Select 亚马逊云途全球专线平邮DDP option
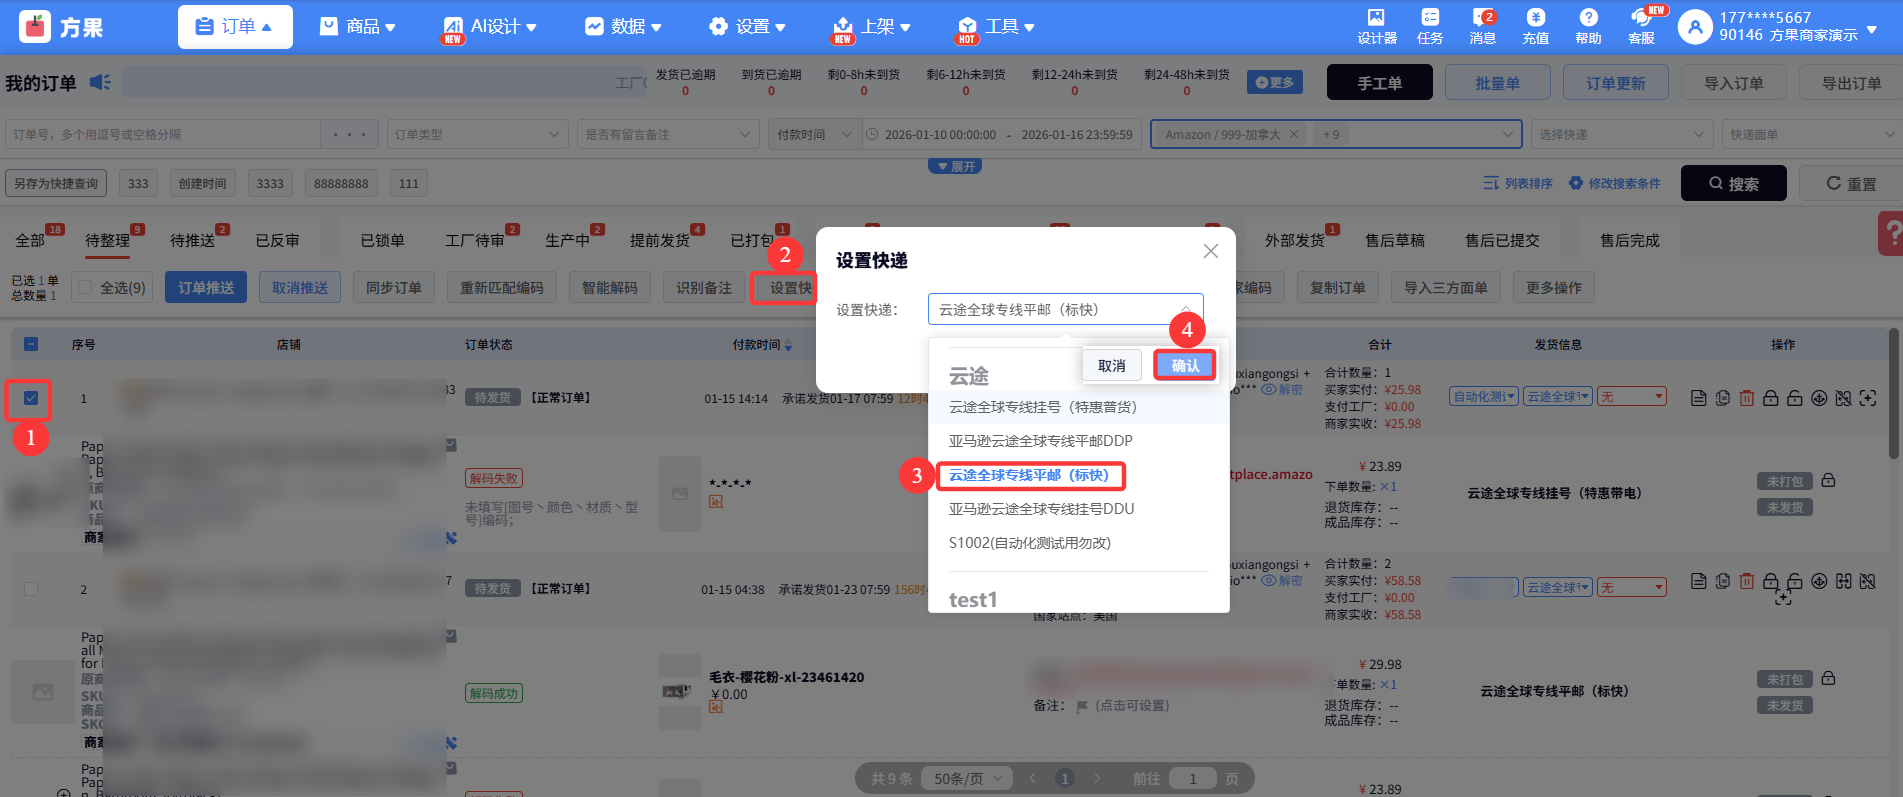 coord(1040,441)
